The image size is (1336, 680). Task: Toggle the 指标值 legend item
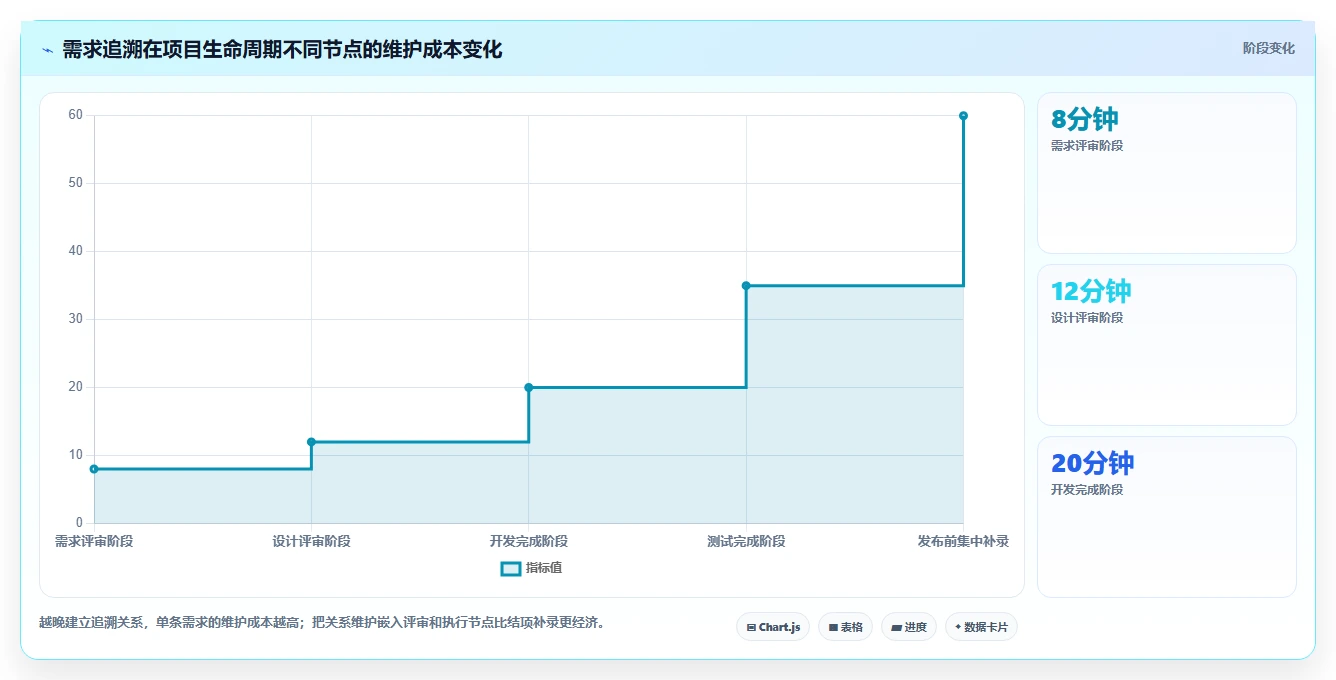tap(532, 568)
